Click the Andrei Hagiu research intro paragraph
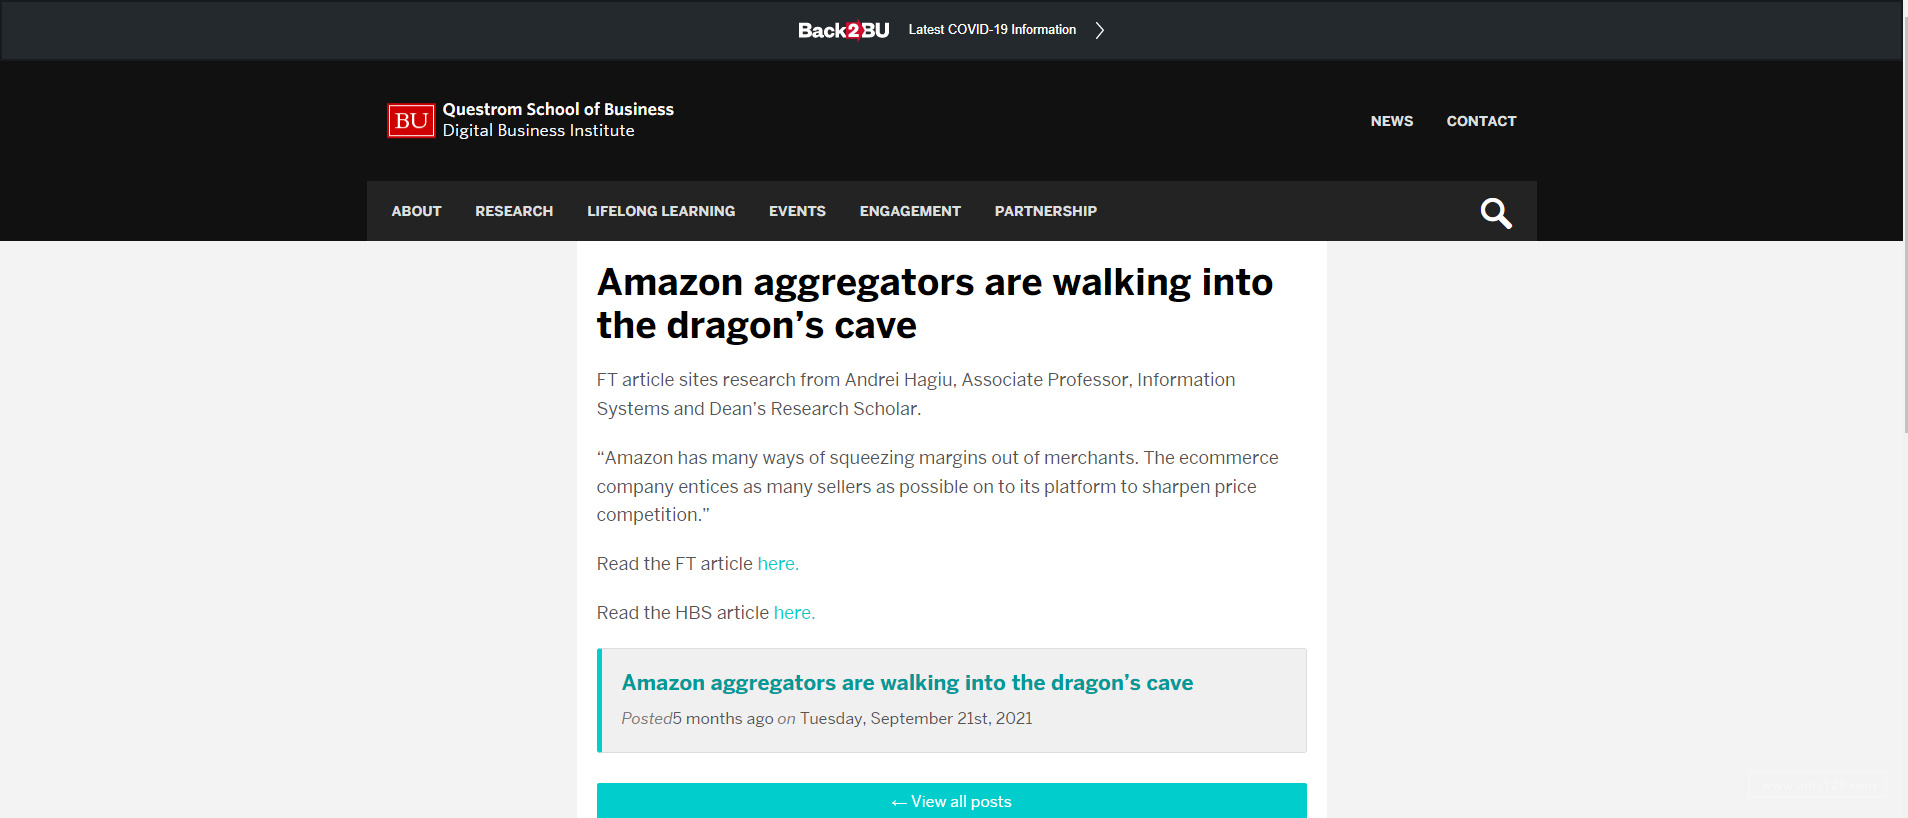The width and height of the screenshot is (1908, 818). pyautogui.click(x=916, y=394)
